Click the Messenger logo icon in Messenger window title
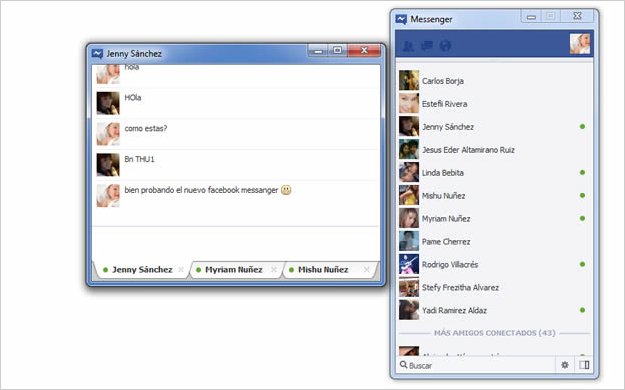The height and width of the screenshot is (390, 625). 401,19
